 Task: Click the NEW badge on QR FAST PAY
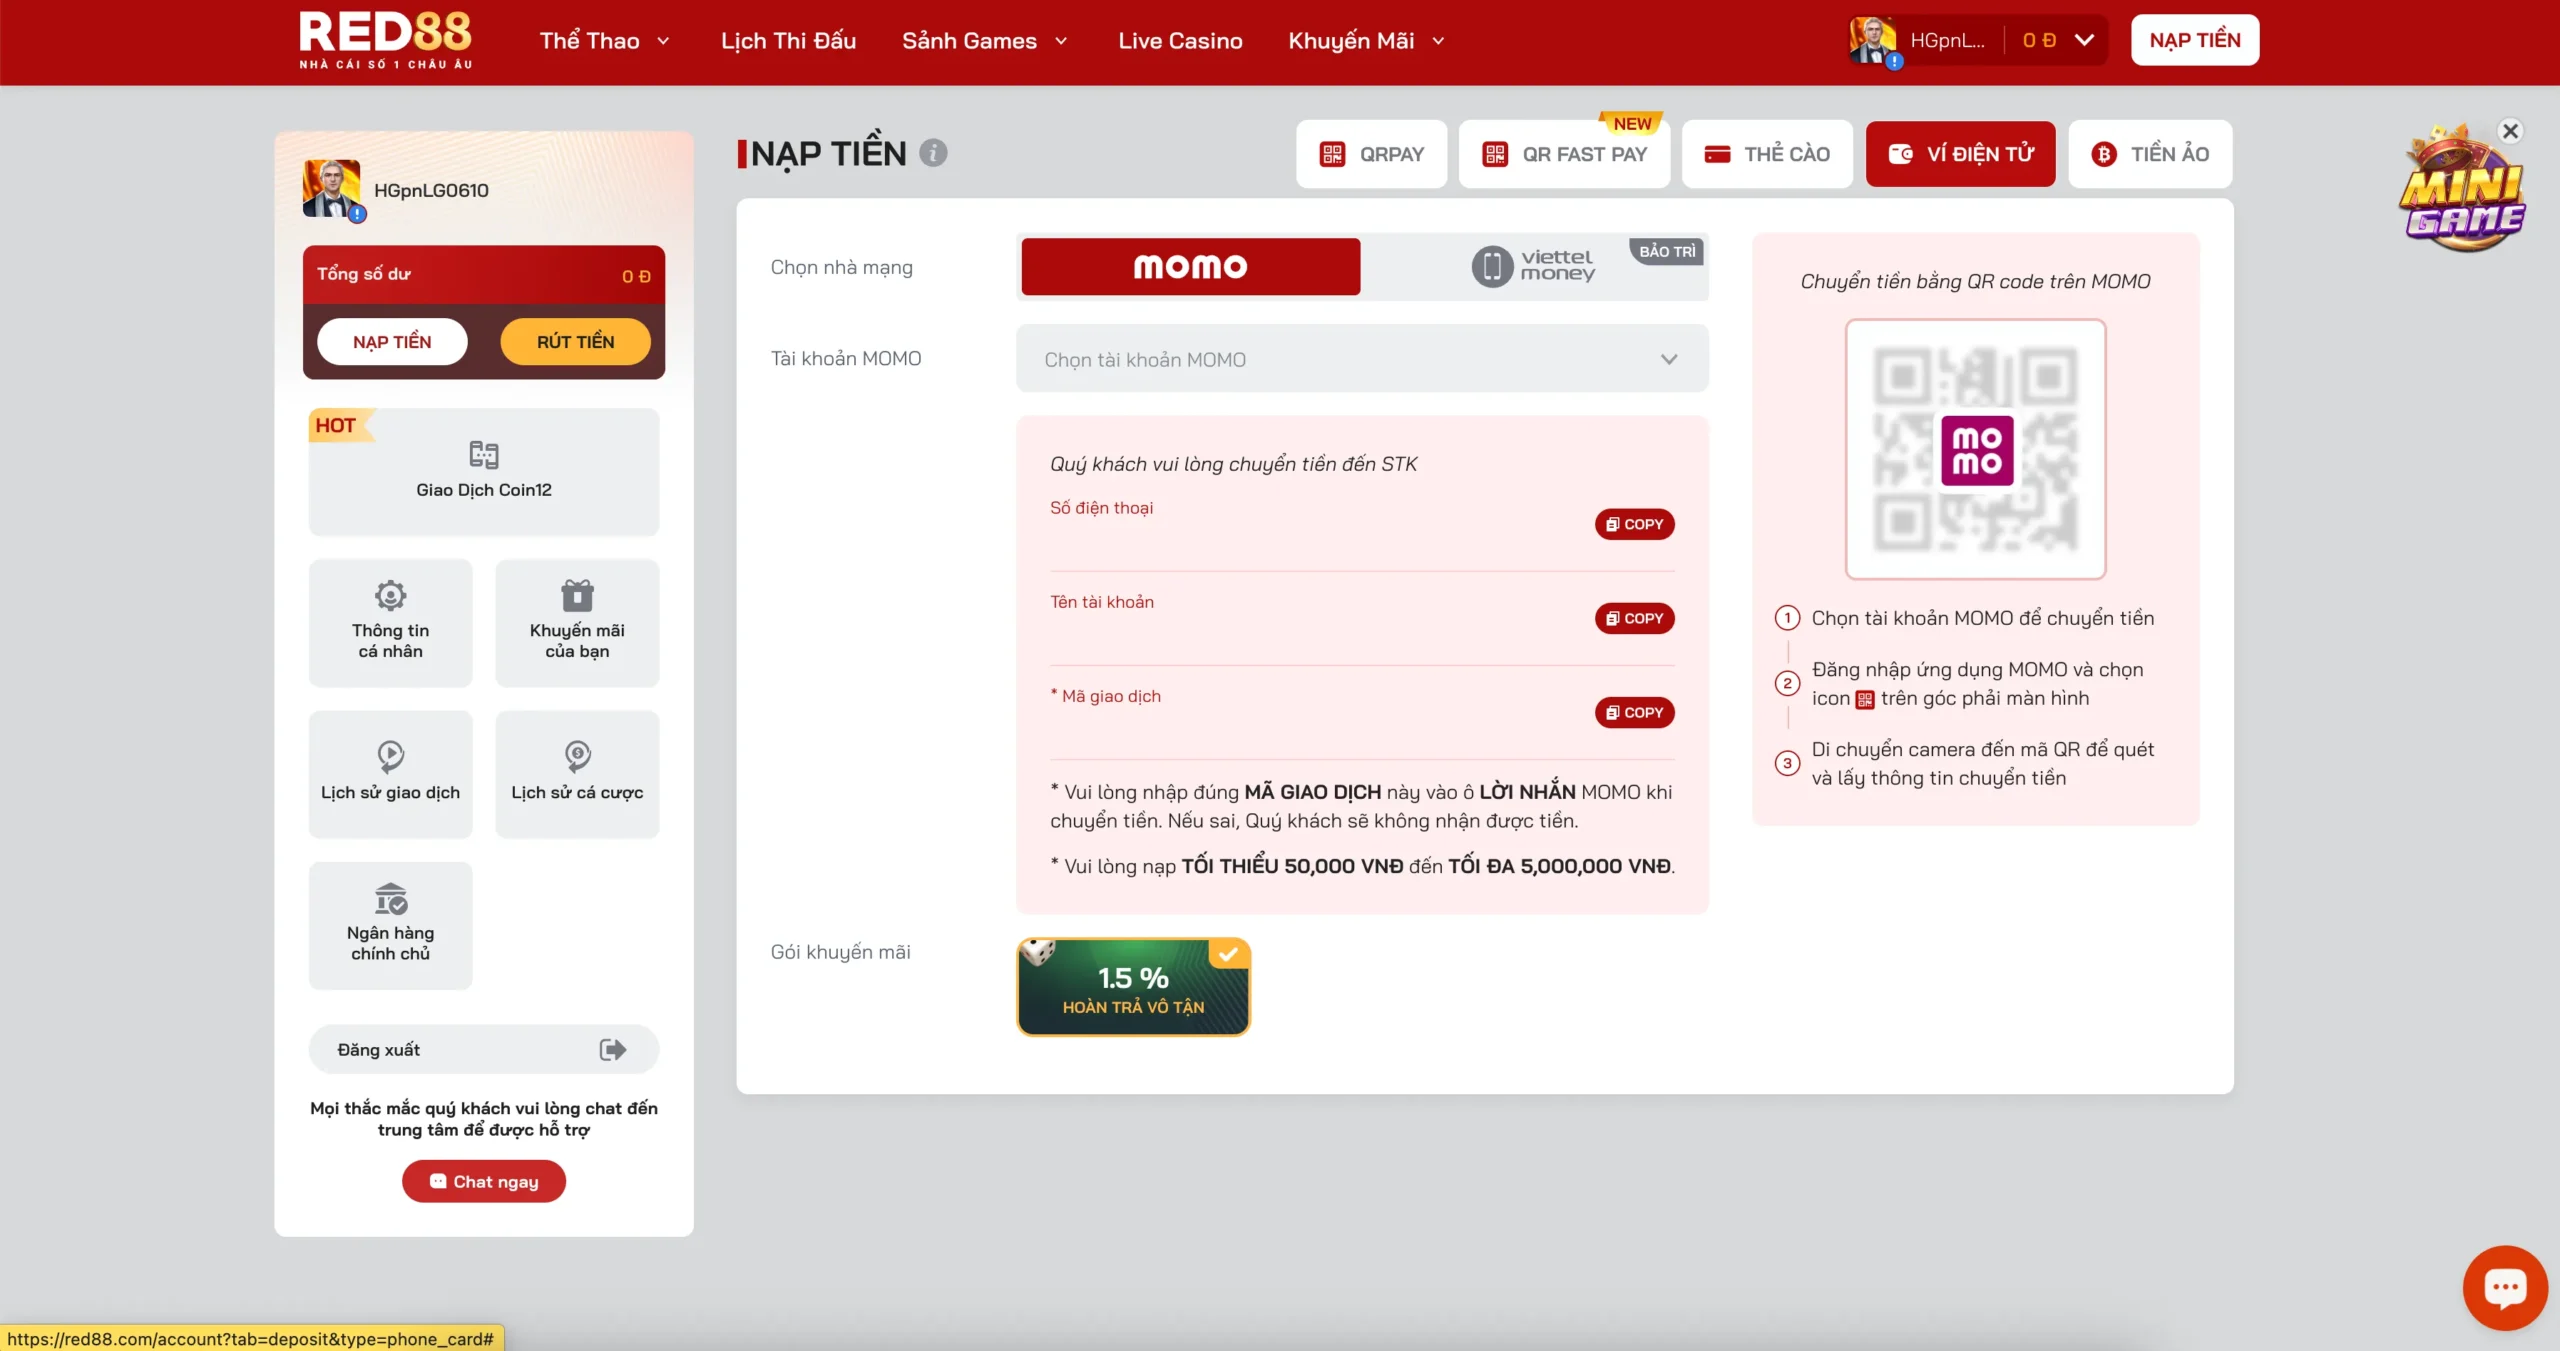point(1632,123)
